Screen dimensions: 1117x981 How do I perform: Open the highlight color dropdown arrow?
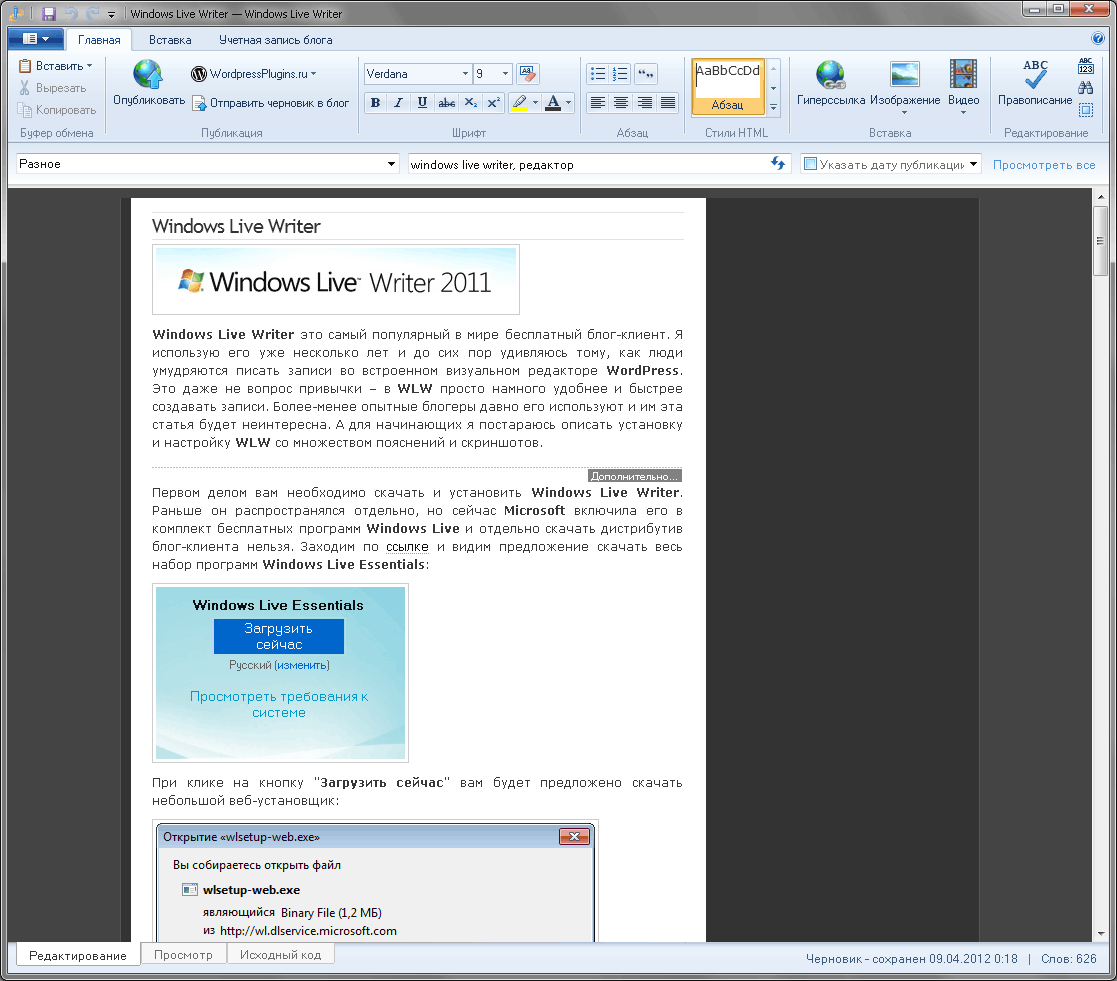536,103
